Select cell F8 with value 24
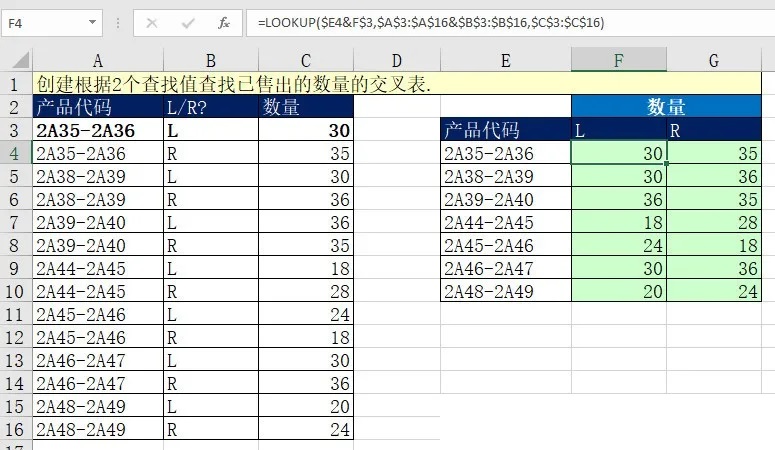 (619, 245)
